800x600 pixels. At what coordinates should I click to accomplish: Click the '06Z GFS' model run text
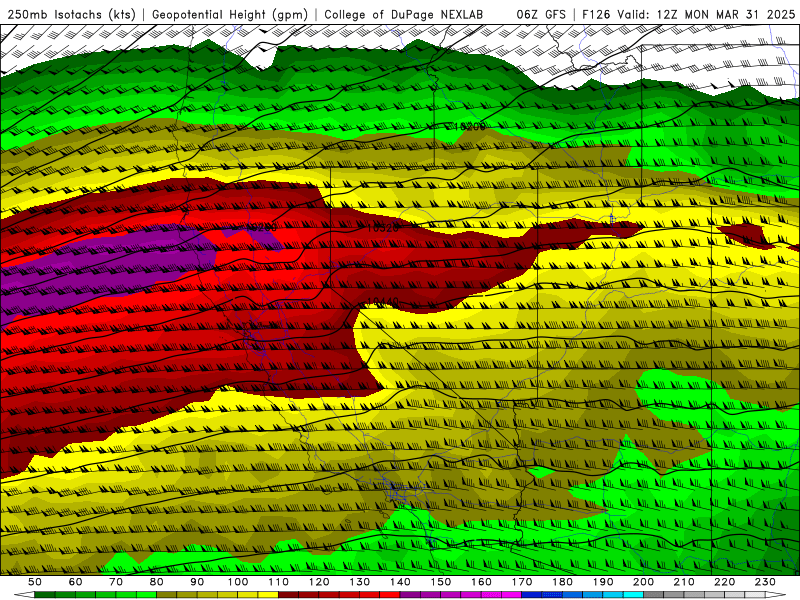[x=541, y=14]
